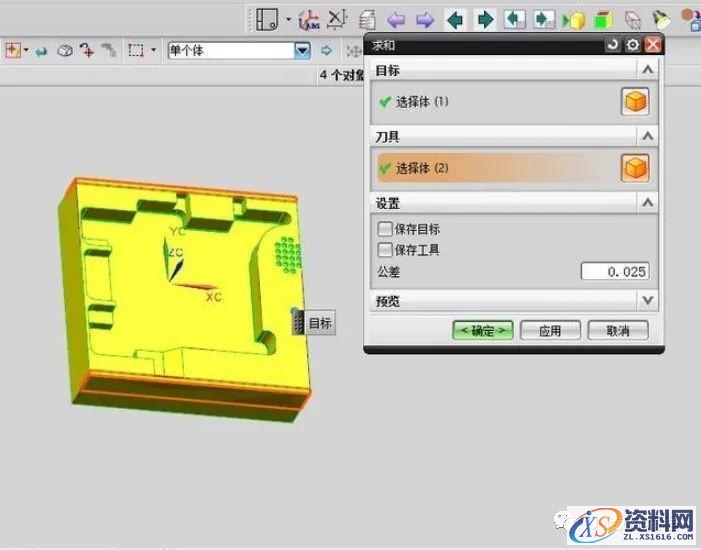The height and width of the screenshot is (550, 701).
Task: Enable the 保存工具 checkbox
Action: tap(385, 250)
